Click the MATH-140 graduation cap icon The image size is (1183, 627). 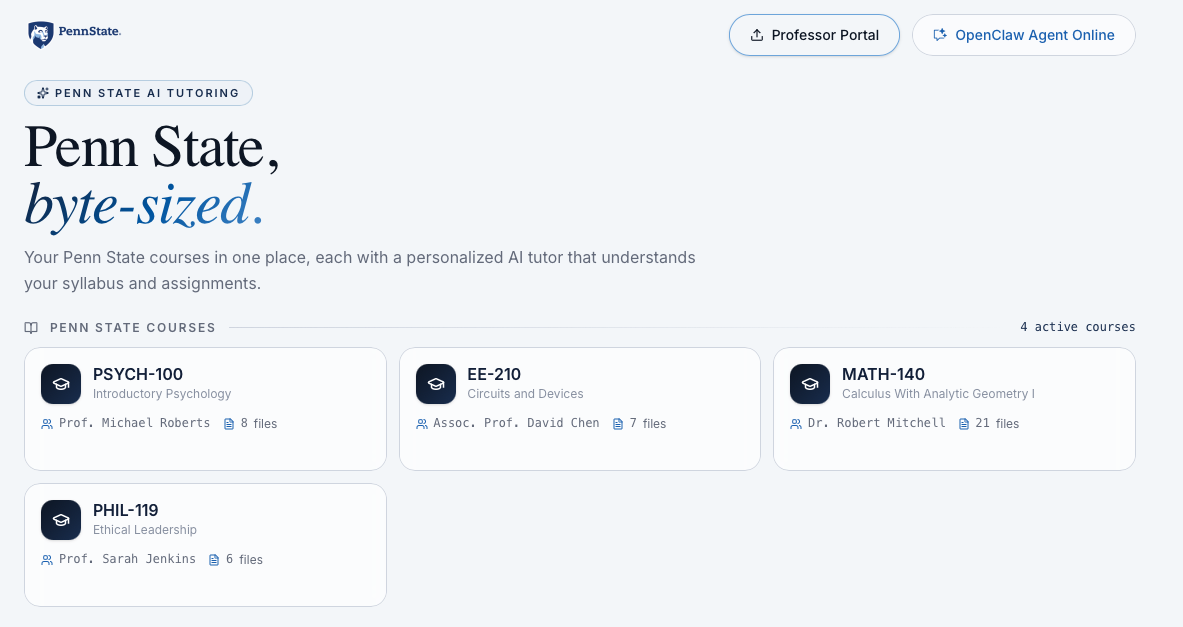click(x=810, y=384)
